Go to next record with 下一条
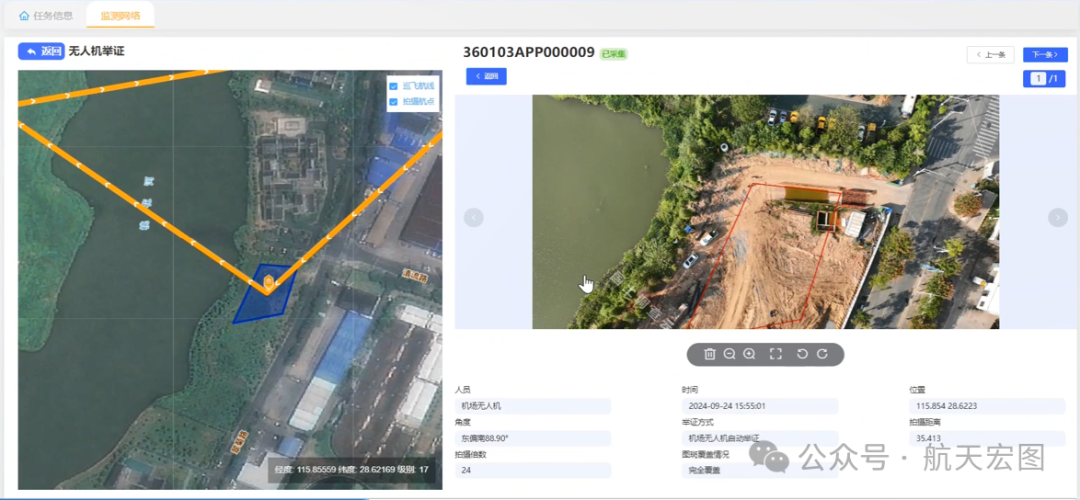The image size is (1080, 500). (x=1044, y=54)
